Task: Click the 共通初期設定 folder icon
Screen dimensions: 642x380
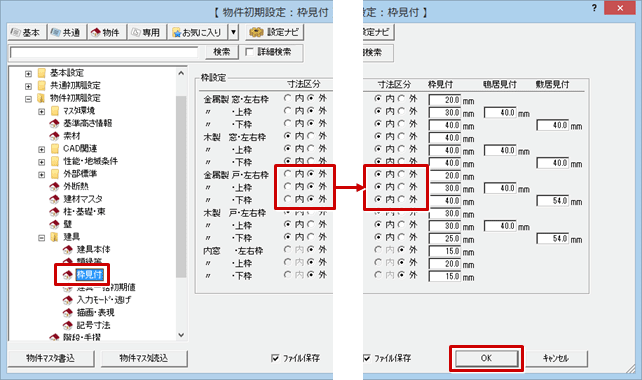Action: 41,86
